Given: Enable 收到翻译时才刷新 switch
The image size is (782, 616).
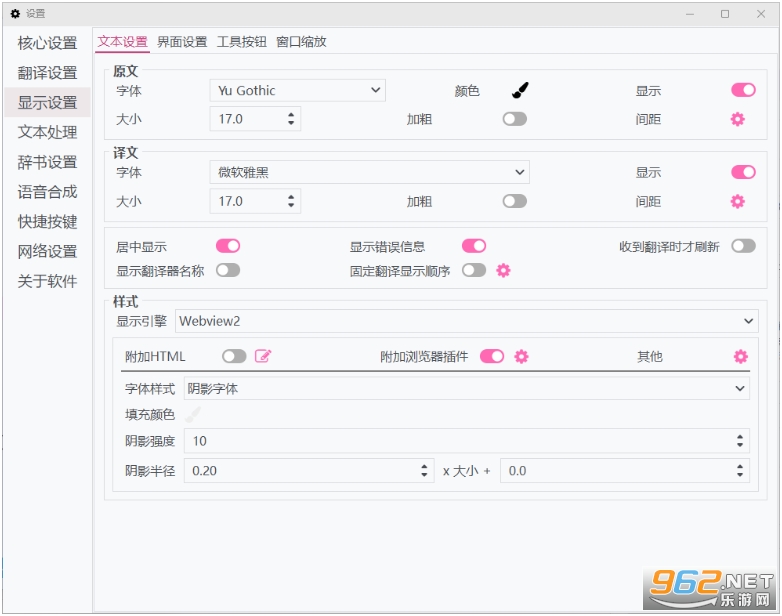Looking at the screenshot, I should tap(743, 246).
